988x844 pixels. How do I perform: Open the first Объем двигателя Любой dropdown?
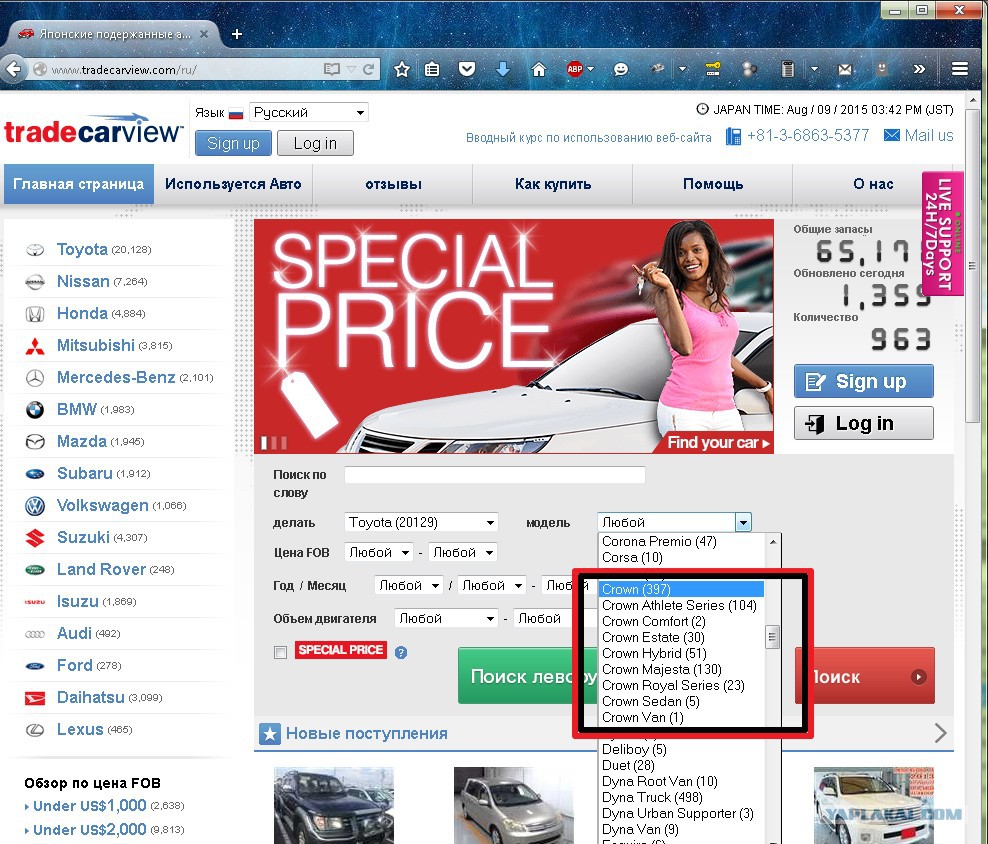point(446,619)
